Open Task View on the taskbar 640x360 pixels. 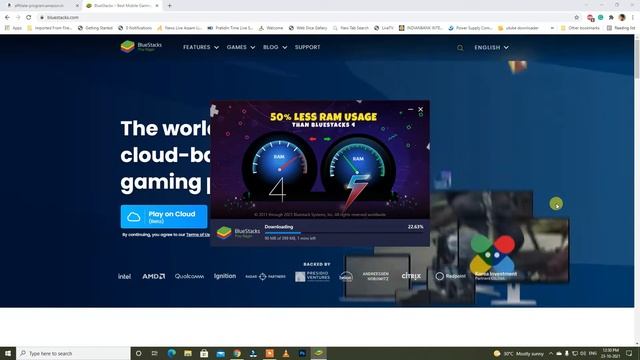point(155,353)
